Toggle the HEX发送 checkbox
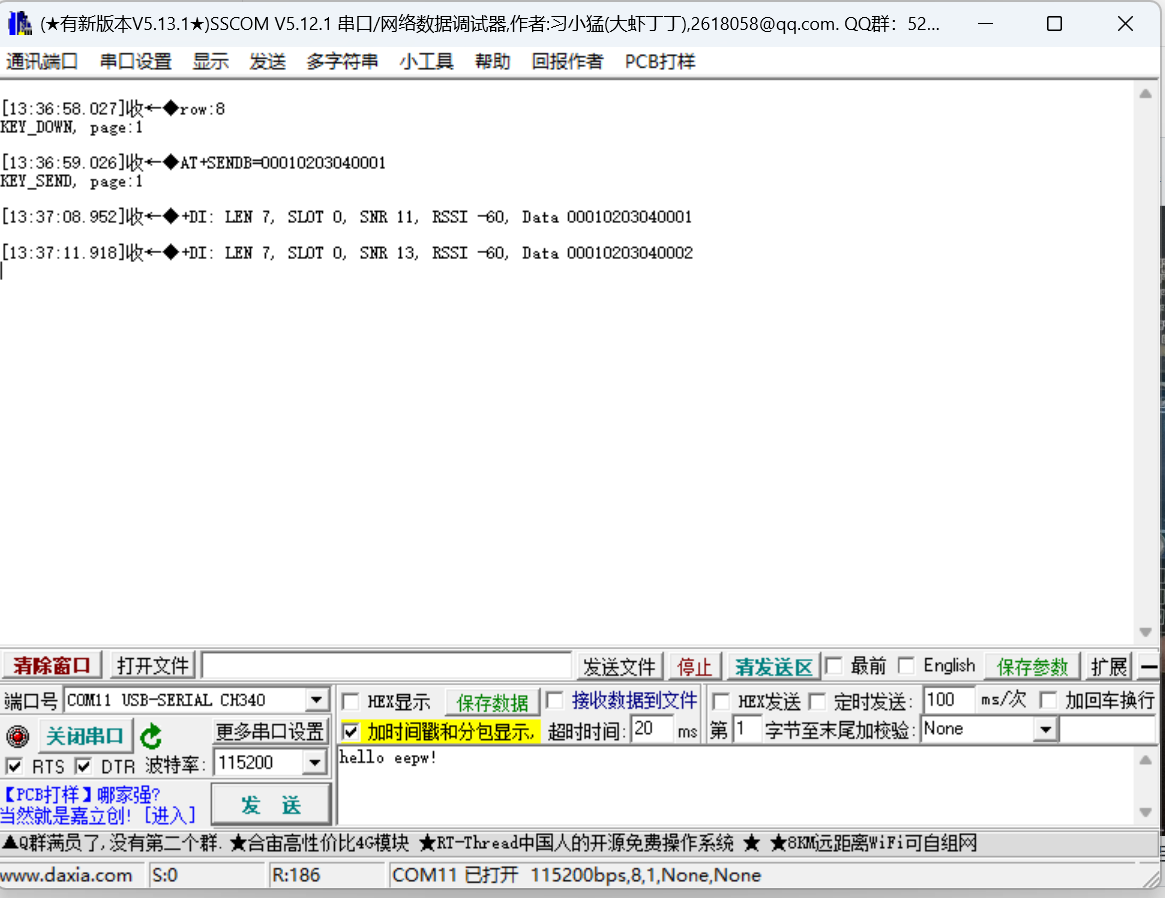 coord(720,701)
